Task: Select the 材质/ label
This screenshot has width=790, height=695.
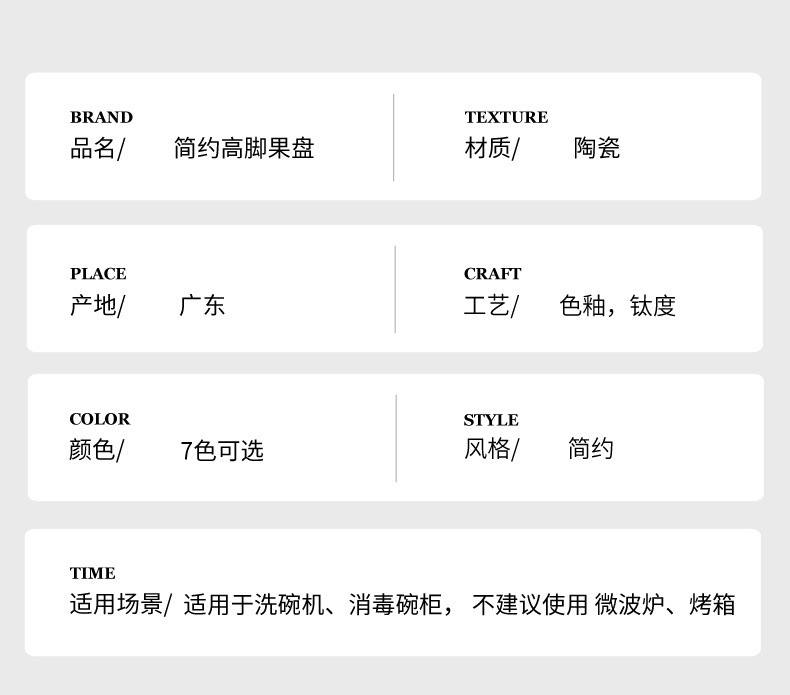Action: (x=492, y=149)
